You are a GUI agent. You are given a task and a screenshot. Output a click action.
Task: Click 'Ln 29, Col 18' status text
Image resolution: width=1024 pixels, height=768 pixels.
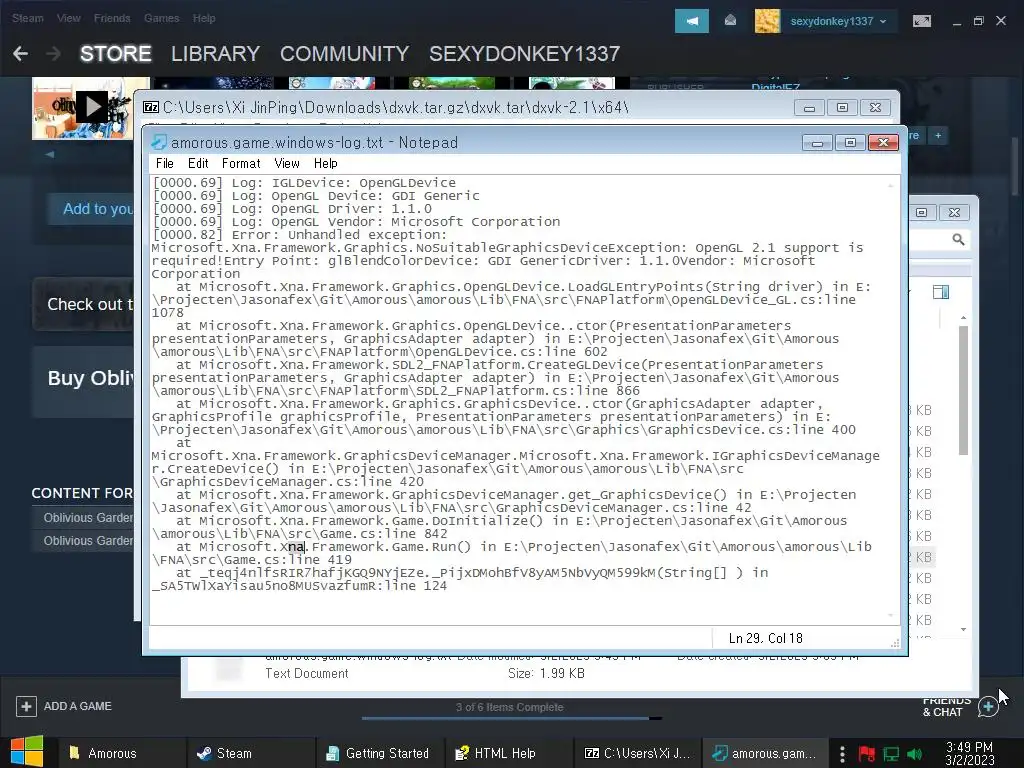tap(765, 638)
